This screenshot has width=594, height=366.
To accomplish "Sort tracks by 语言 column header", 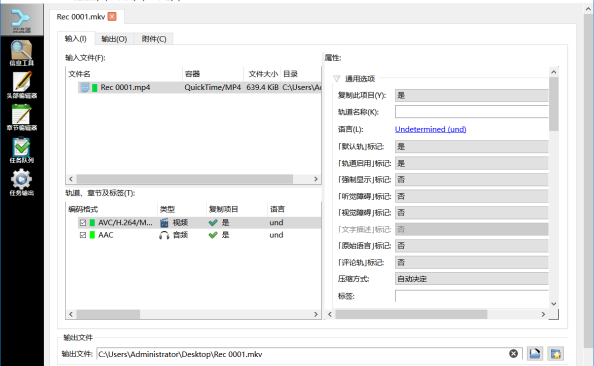I will point(294,209).
